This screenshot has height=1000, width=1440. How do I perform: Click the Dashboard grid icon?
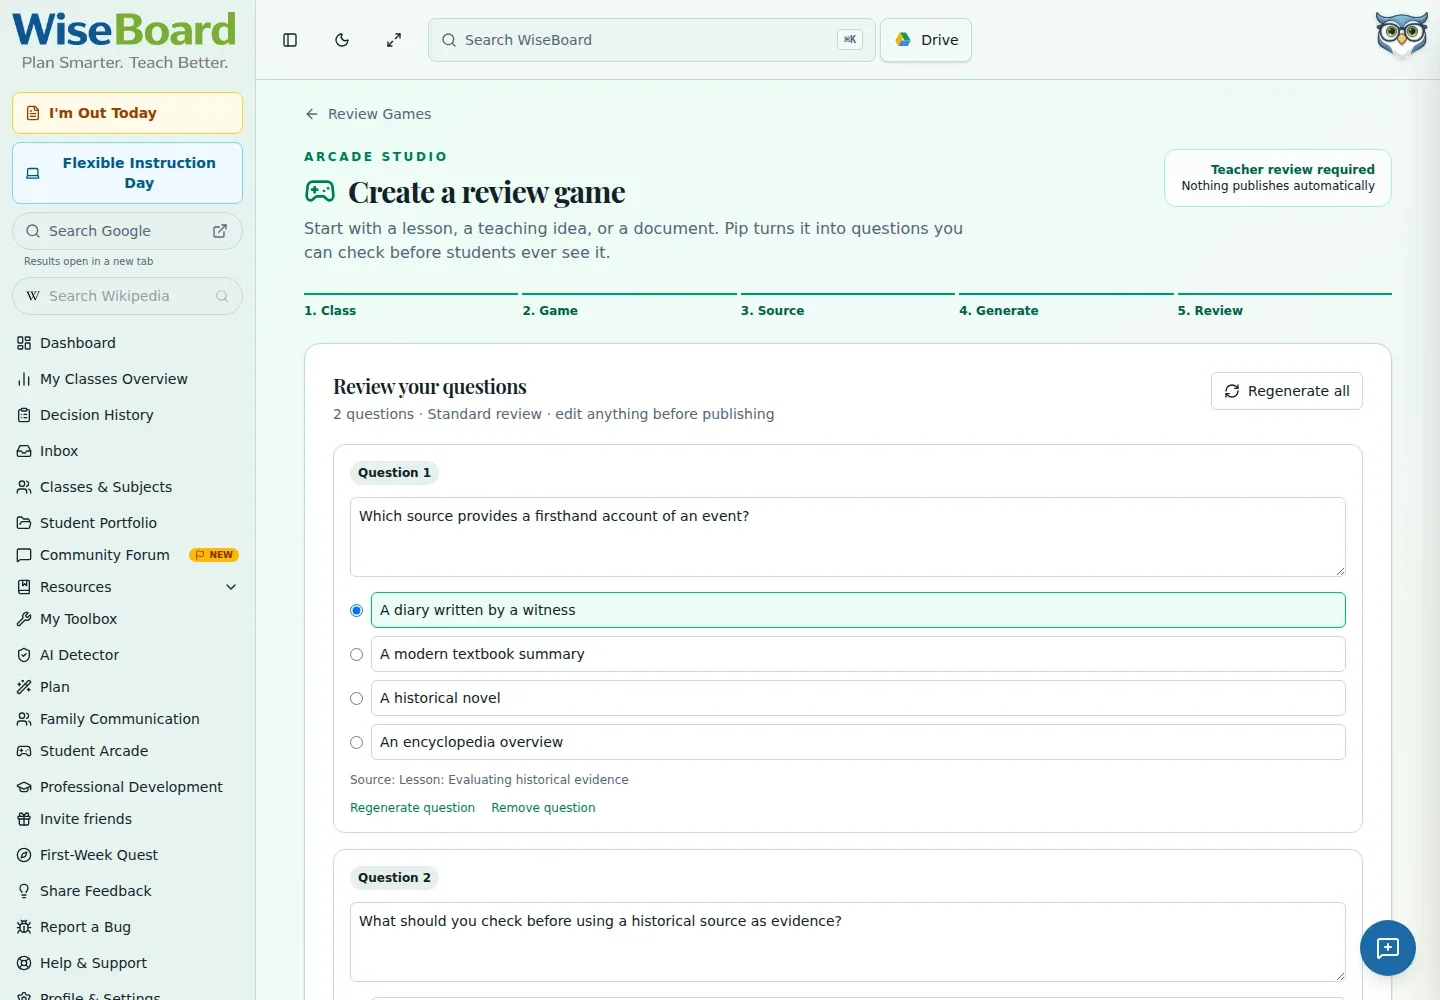coord(24,343)
